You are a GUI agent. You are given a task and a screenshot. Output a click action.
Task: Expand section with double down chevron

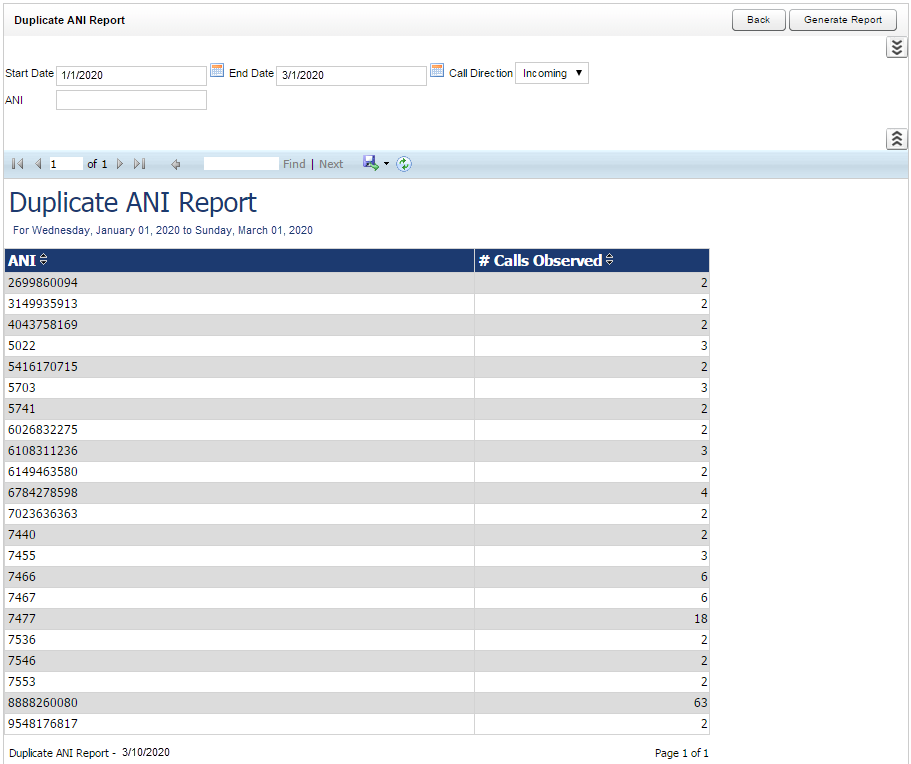[897, 48]
